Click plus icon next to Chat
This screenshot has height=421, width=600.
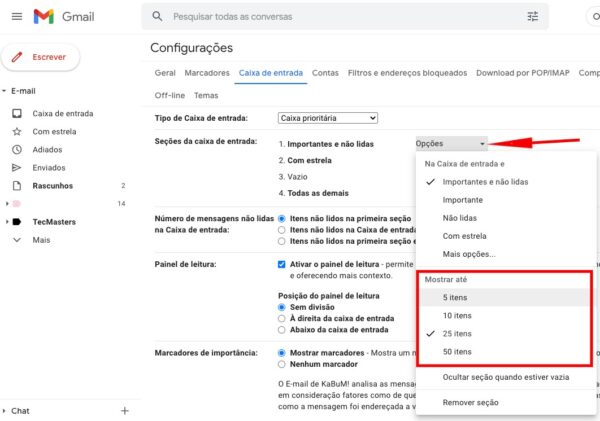pyautogui.click(x=125, y=410)
